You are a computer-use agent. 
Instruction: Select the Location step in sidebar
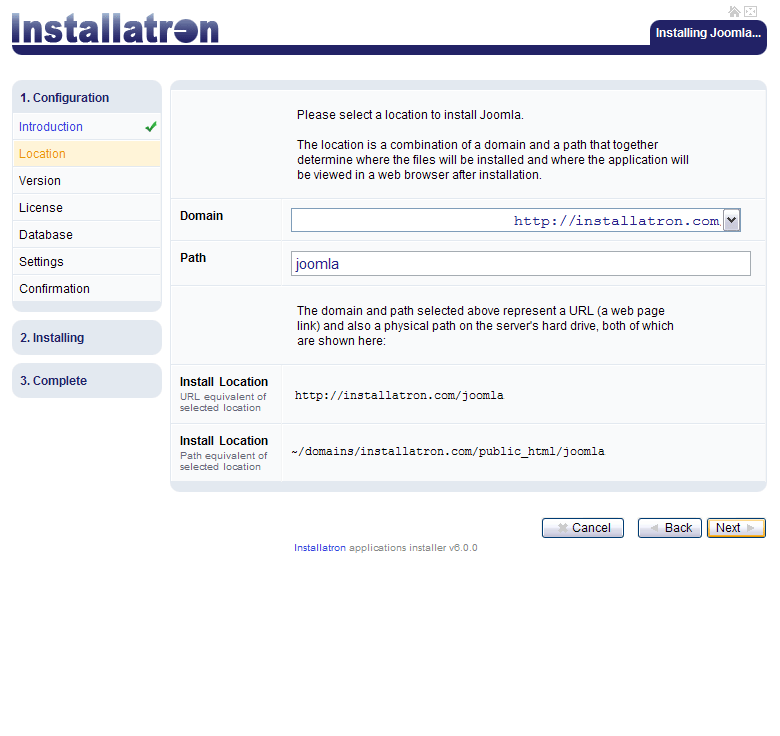pyautogui.click(x=87, y=154)
